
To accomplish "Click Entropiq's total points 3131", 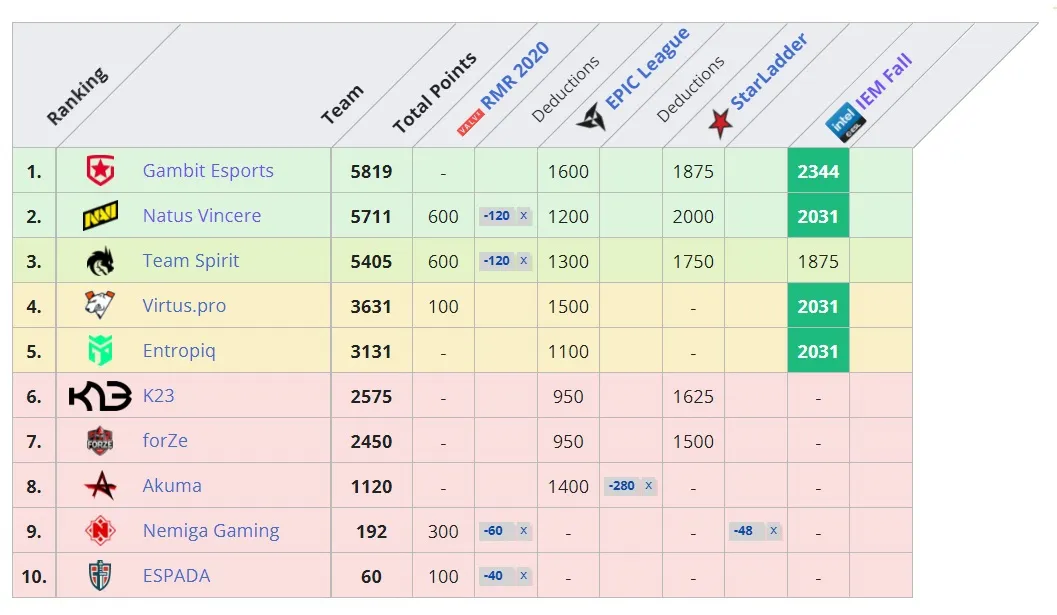I will [x=371, y=351].
